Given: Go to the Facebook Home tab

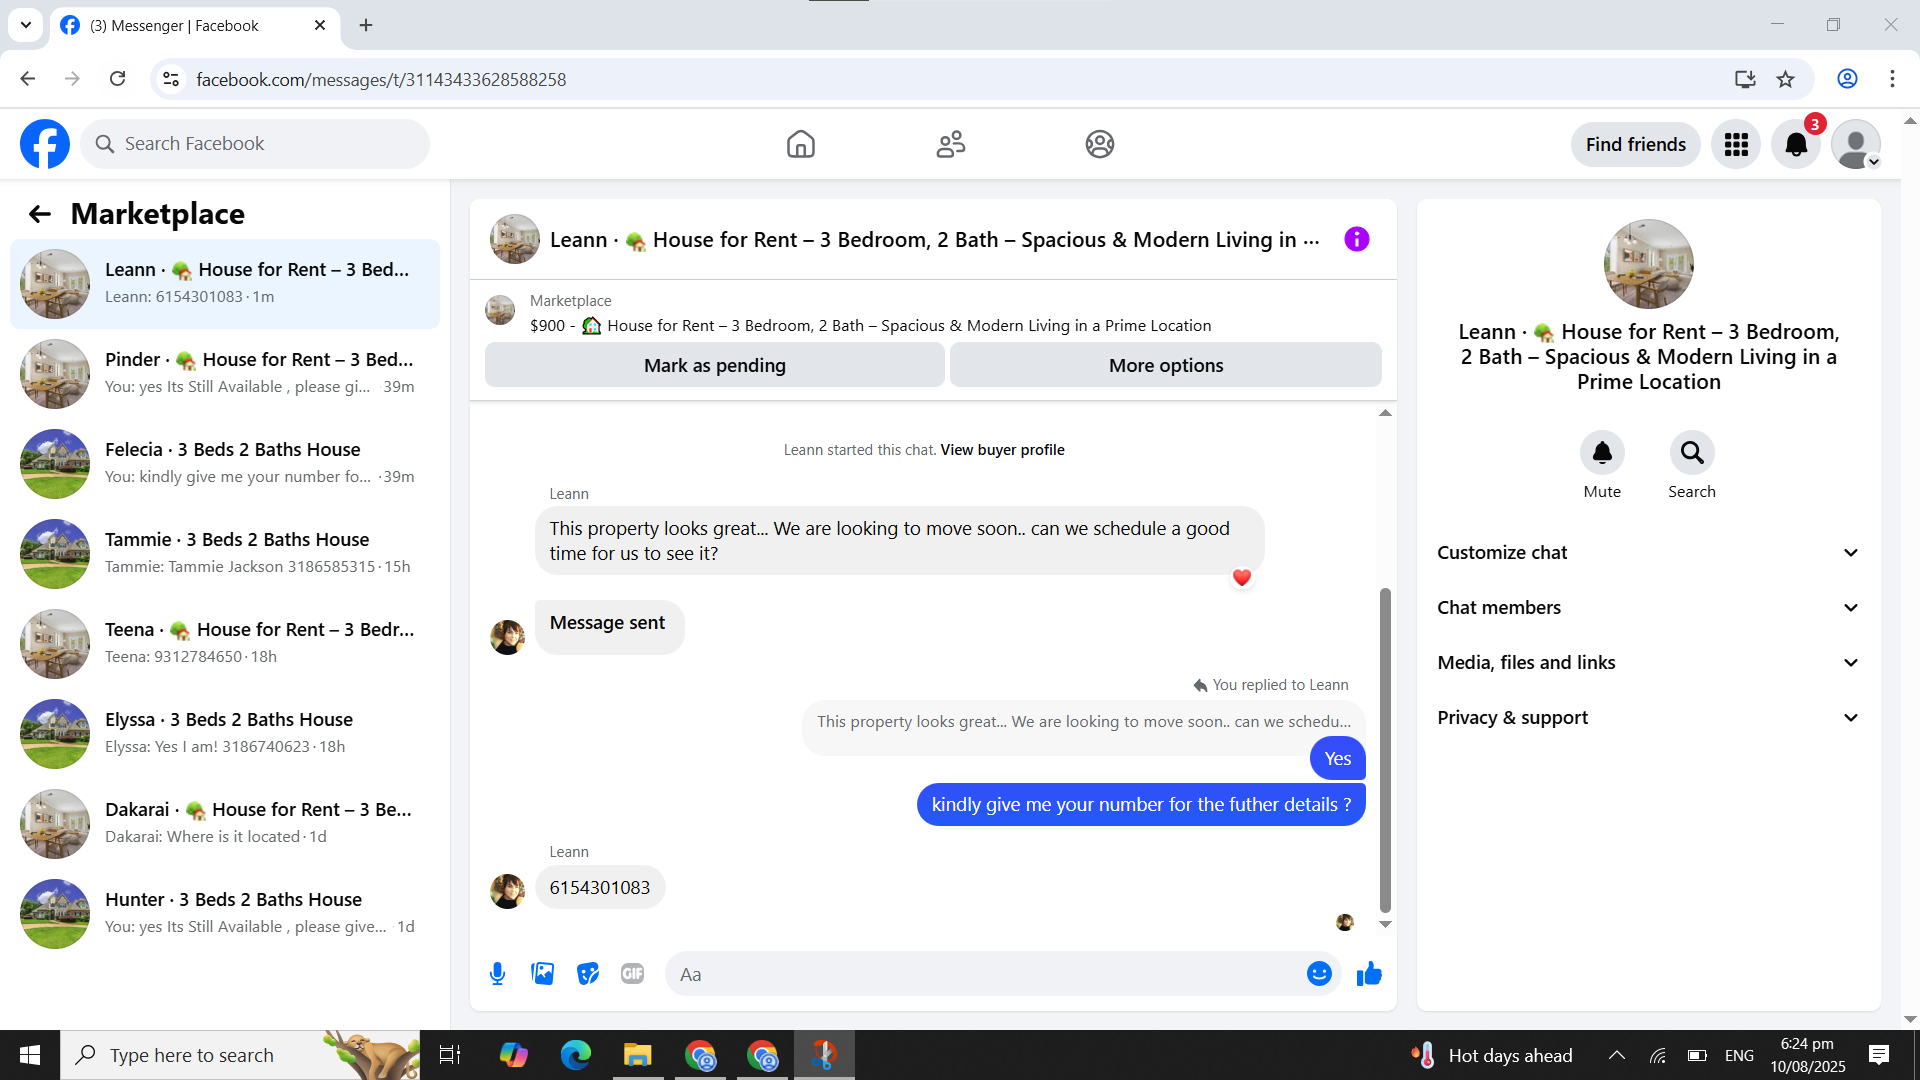Looking at the screenshot, I should 800,145.
